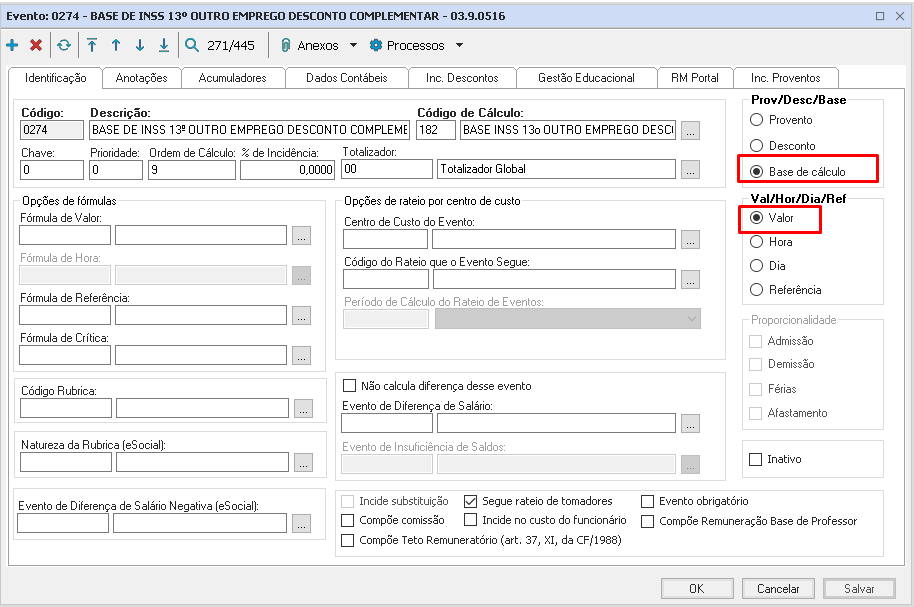The height and width of the screenshot is (607, 914).
Task: Close the Evento window
Action: [x=900, y=16]
